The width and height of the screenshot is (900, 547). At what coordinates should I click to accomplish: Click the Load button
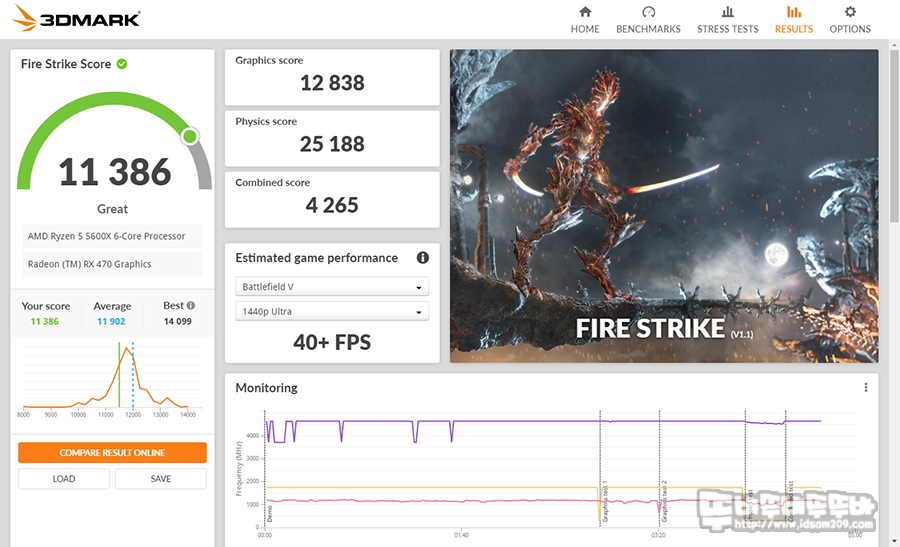[x=64, y=479]
